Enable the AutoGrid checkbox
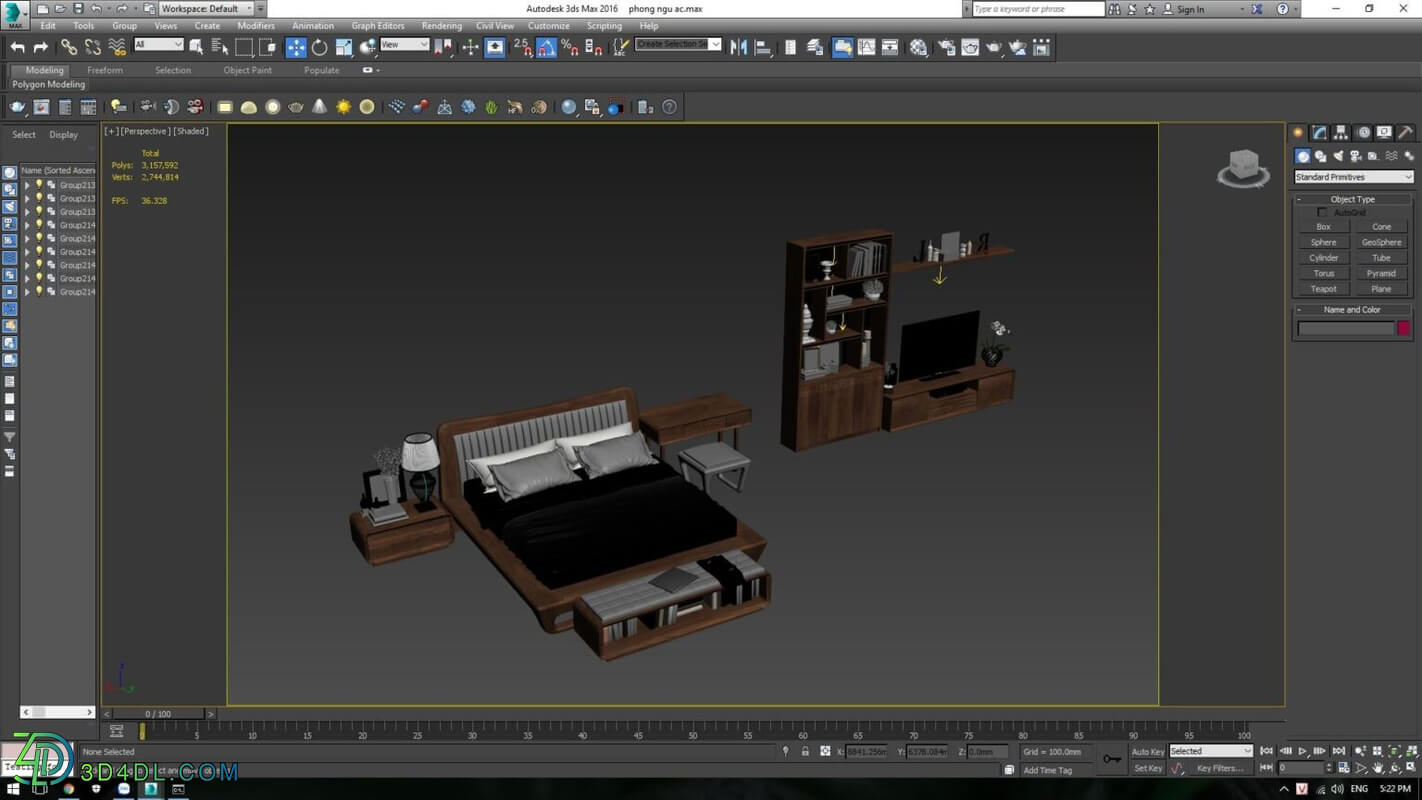Screen dimensions: 1422x800 point(1322,213)
